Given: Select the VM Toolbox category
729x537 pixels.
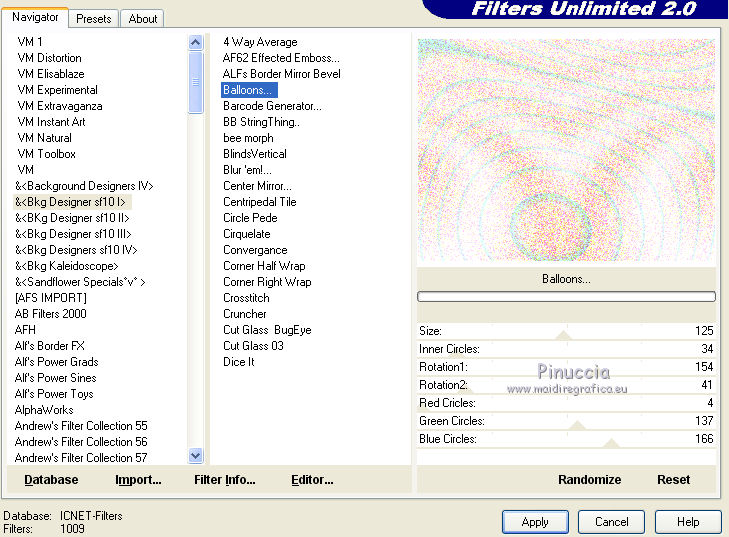Looking at the screenshot, I should (46, 154).
